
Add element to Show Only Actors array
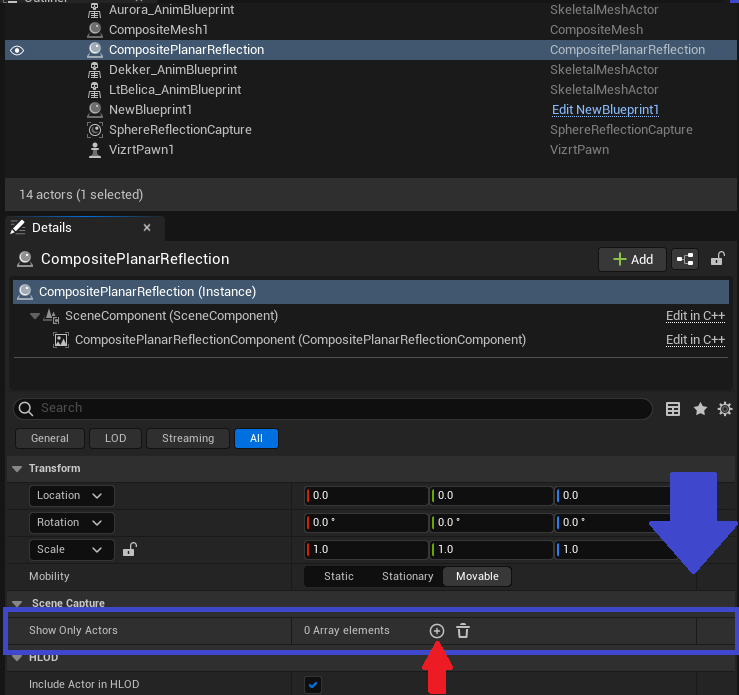(x=437, y=630)
